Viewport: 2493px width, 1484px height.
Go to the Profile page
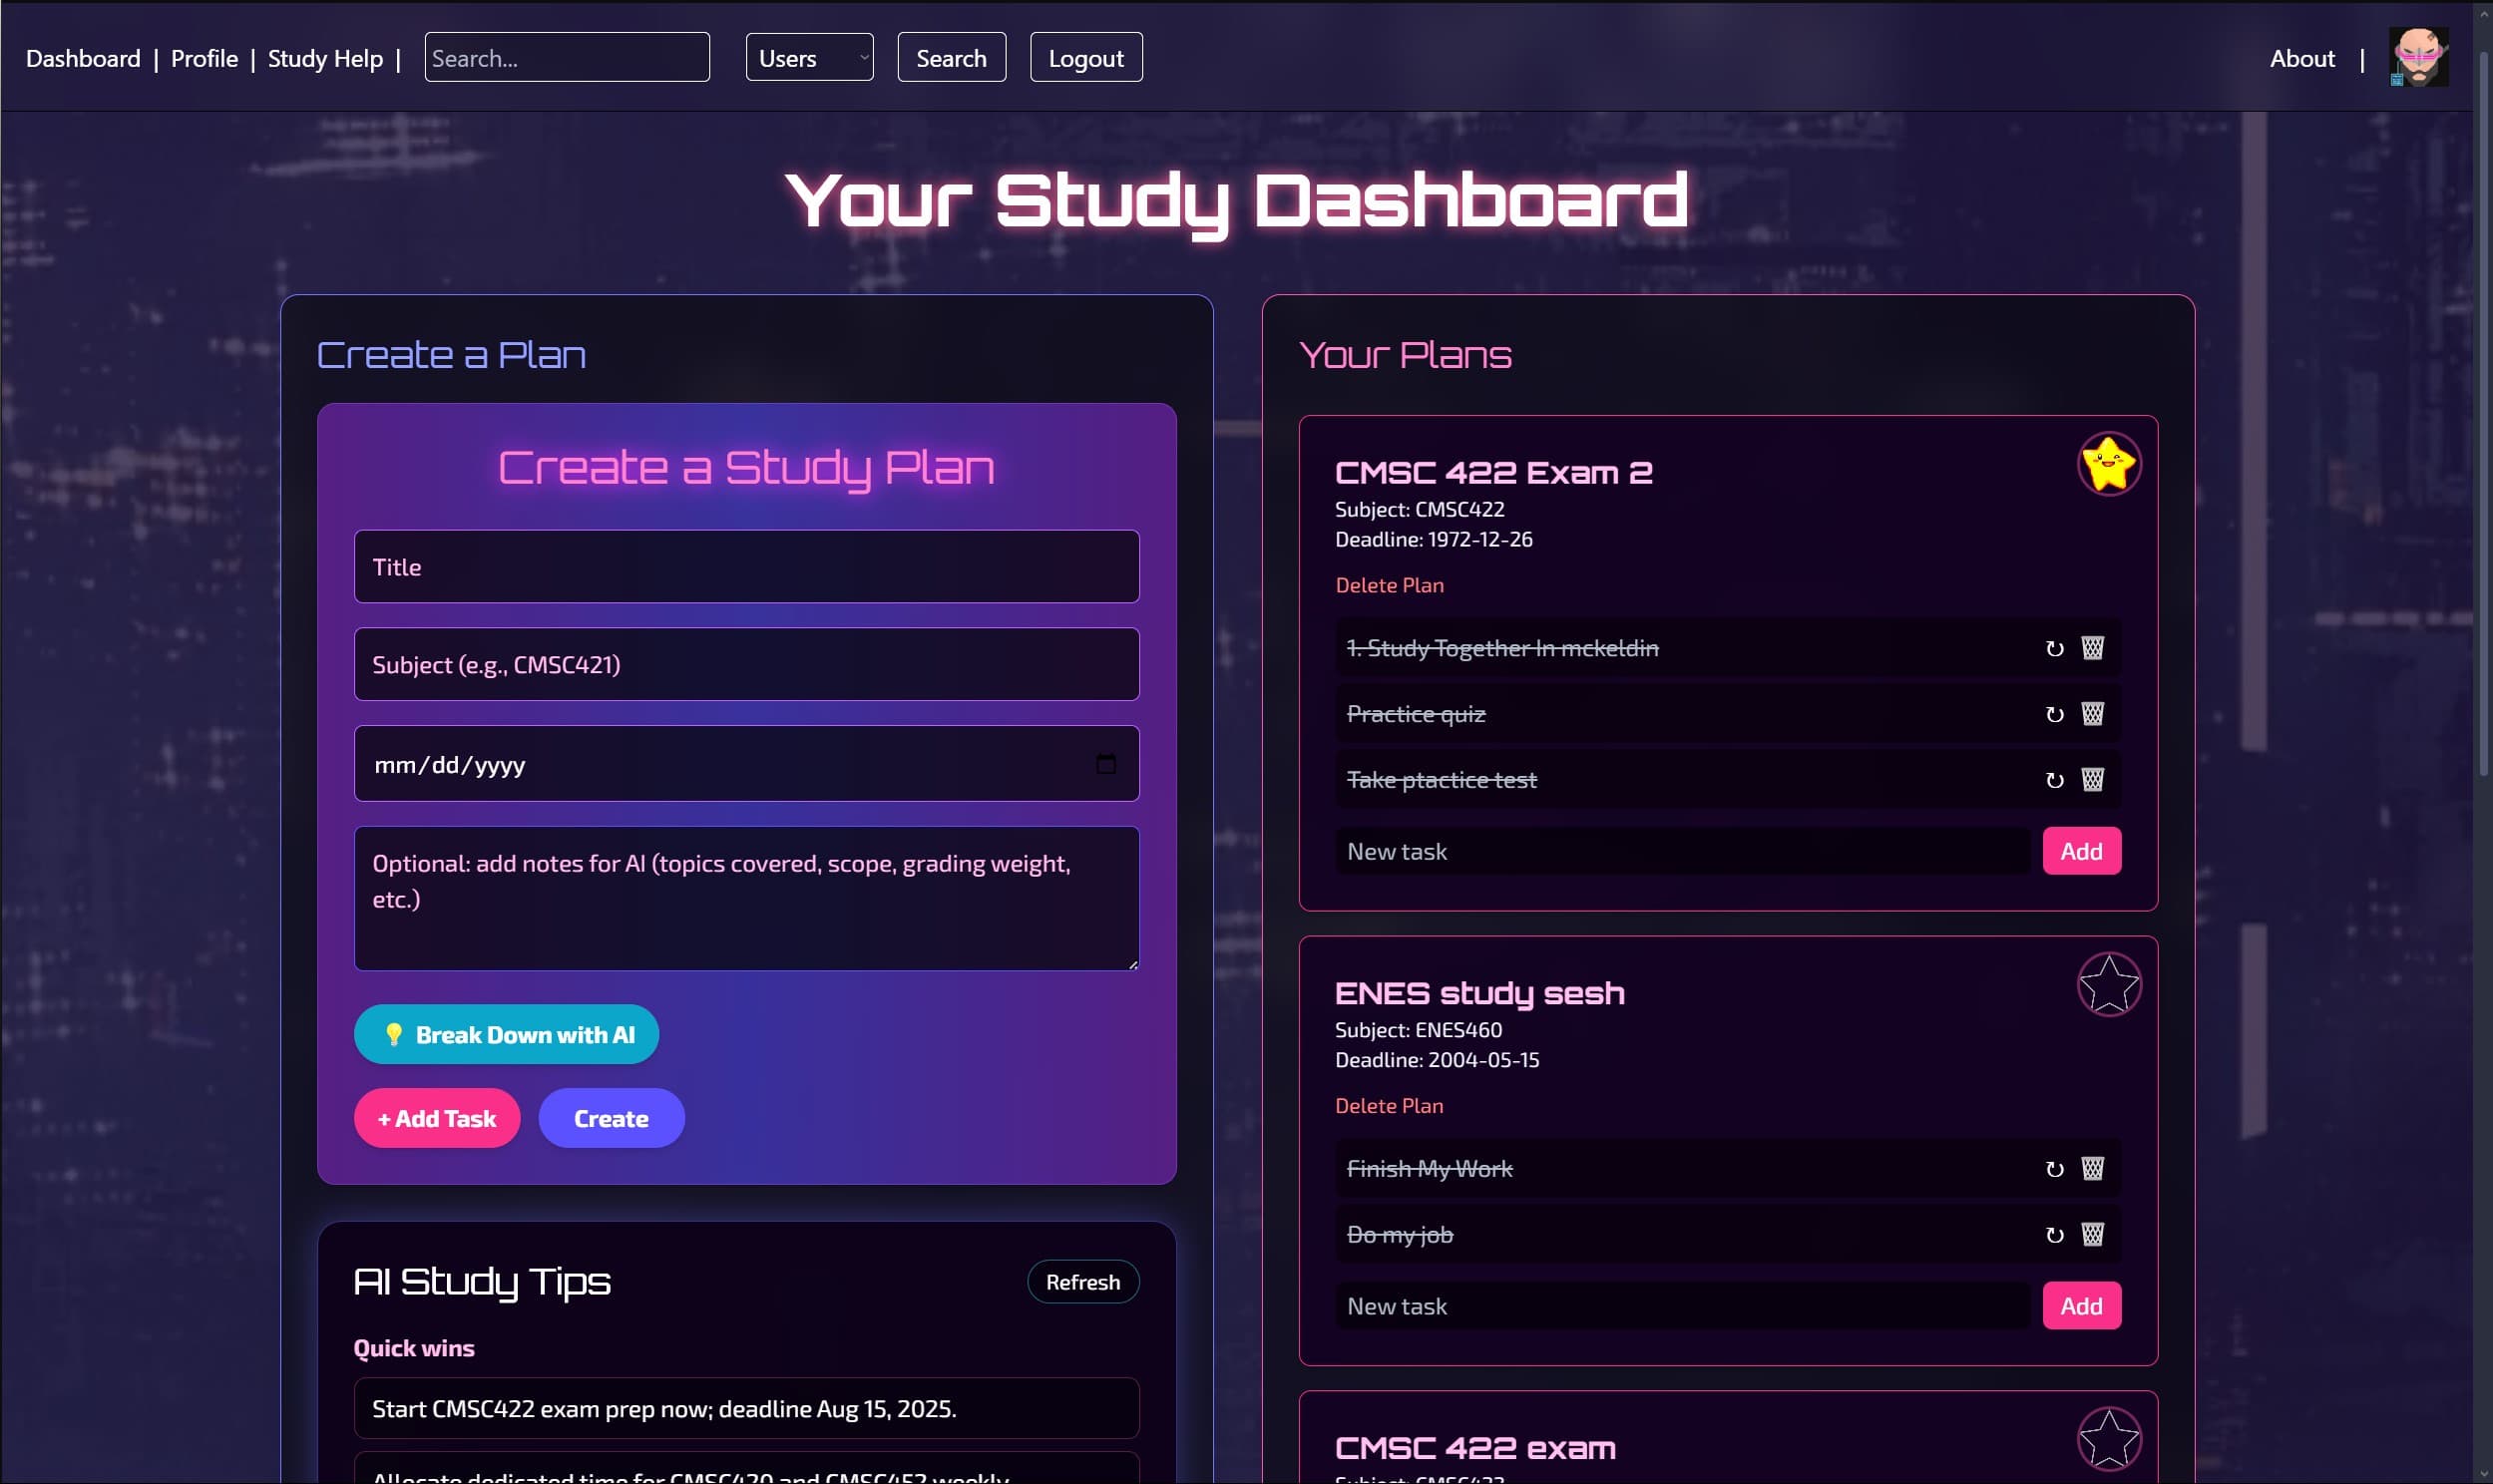click(x=204, y=58)
